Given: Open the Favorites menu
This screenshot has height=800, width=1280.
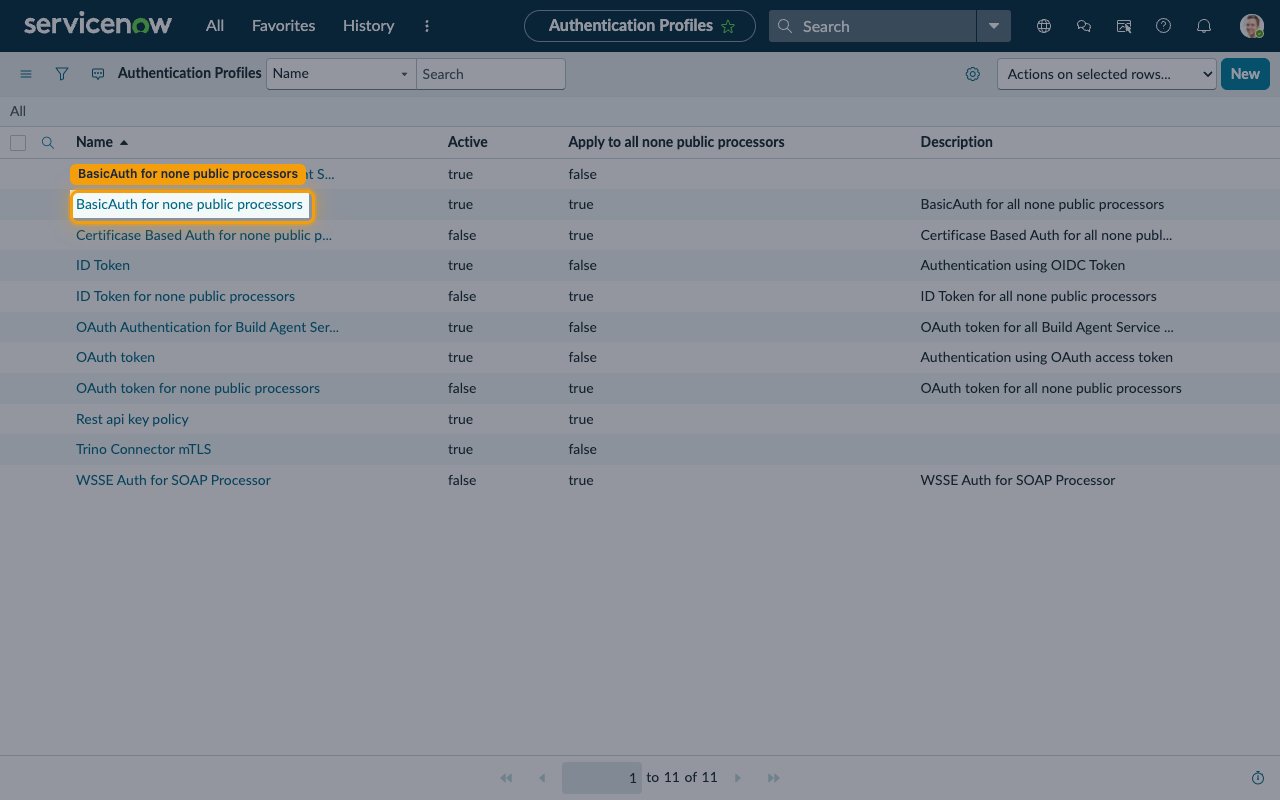Looking at the screenshot, I should tap(283, 26).
